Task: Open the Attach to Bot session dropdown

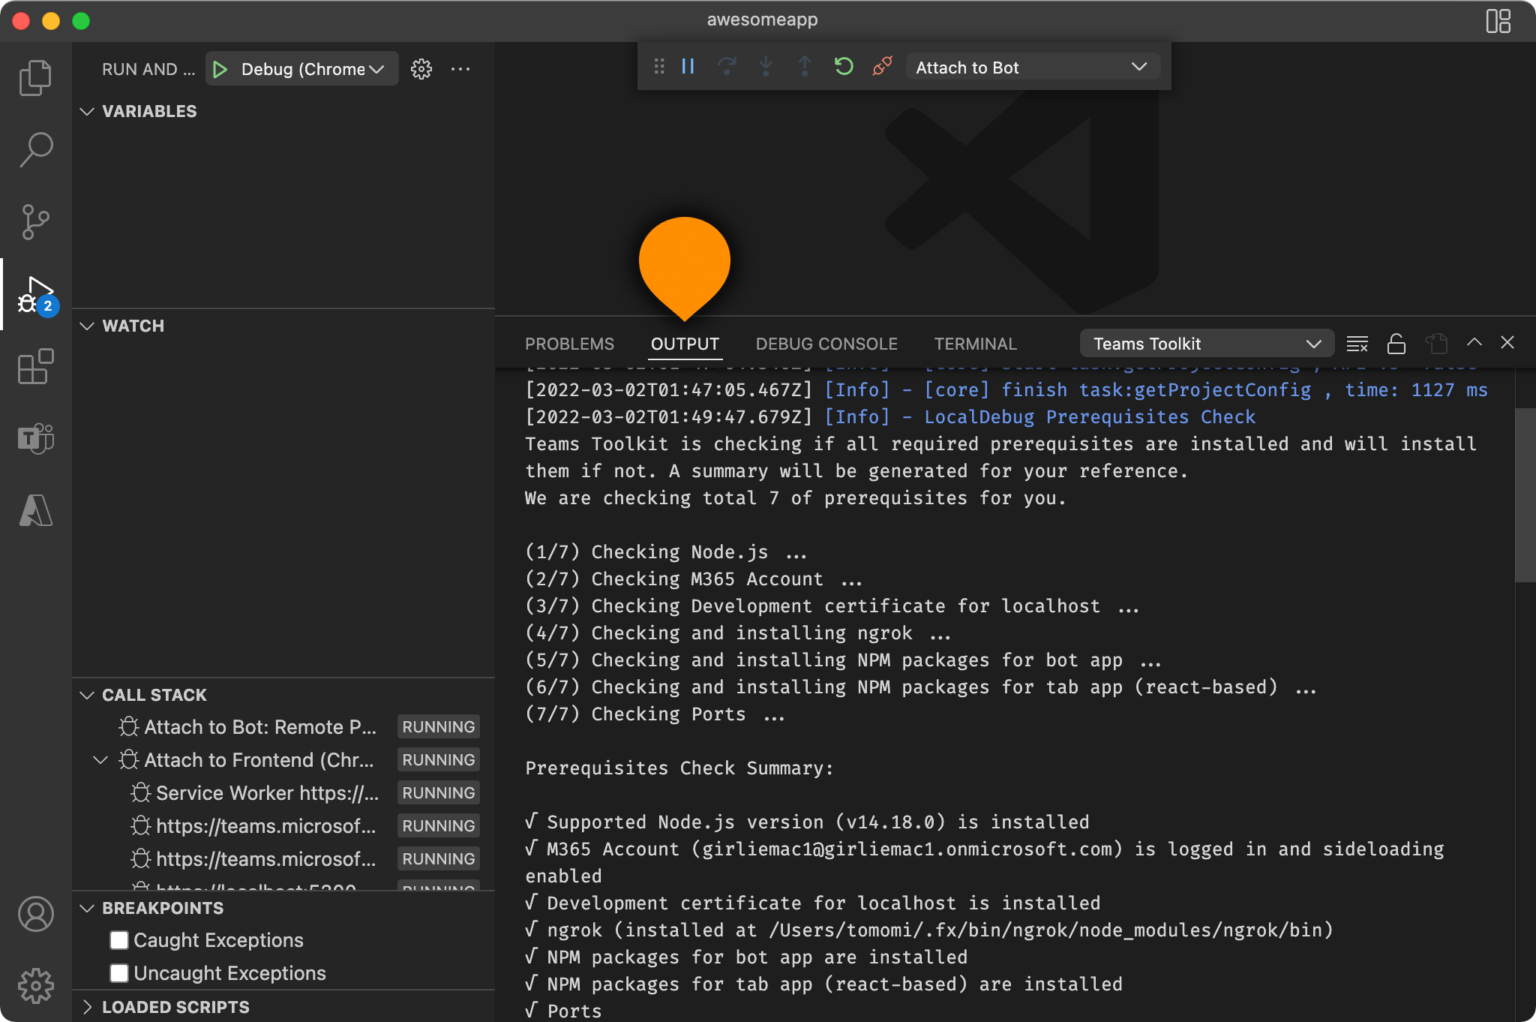Action: (x=1030, y=67)
